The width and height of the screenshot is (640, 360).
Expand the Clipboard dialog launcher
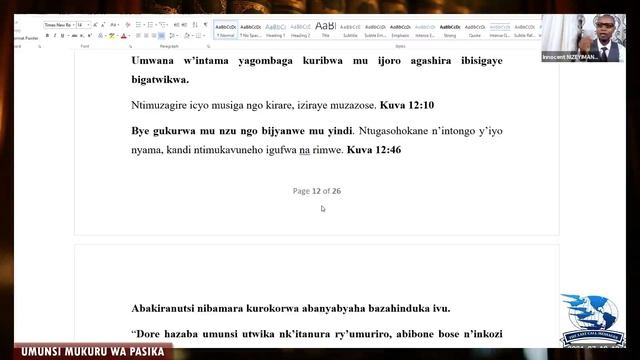pyautogui.click(x=40, y=47)
